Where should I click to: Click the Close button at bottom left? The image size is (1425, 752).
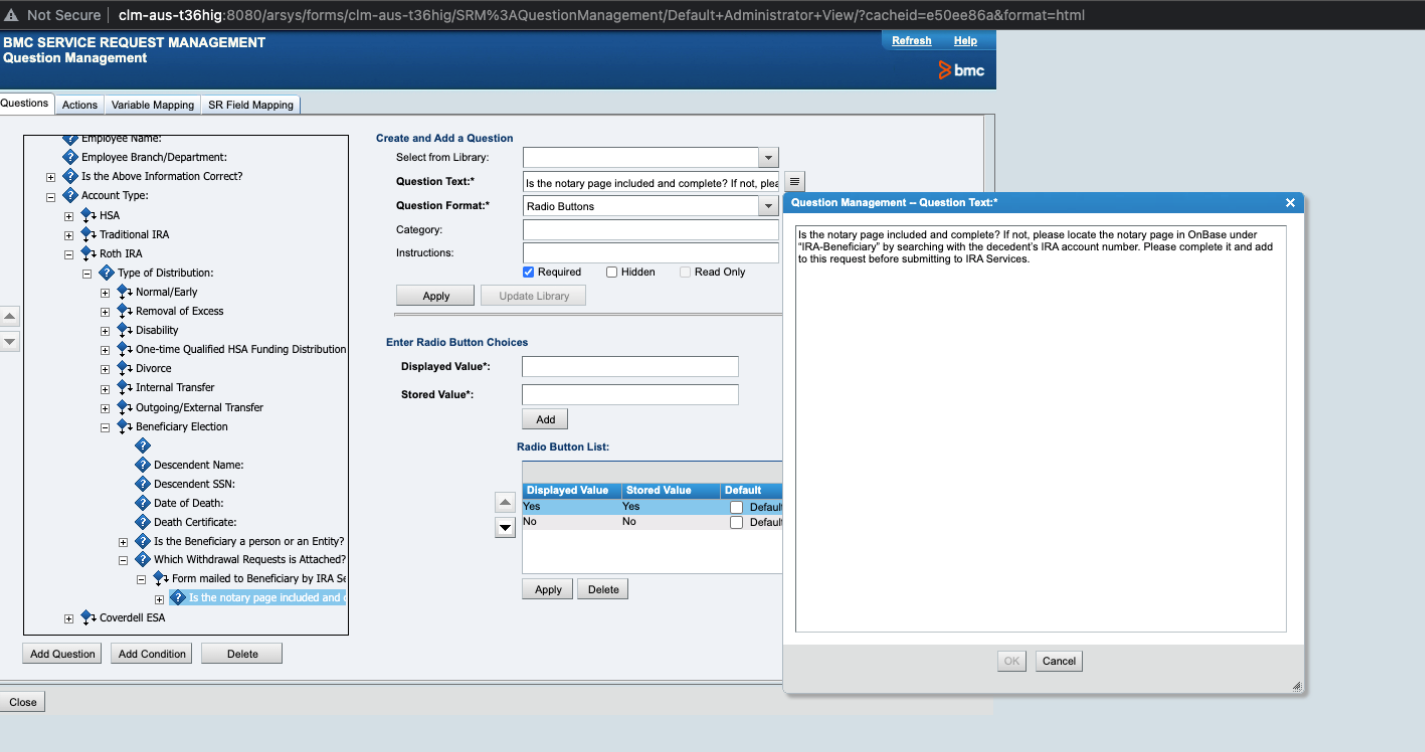coord(23,702)
